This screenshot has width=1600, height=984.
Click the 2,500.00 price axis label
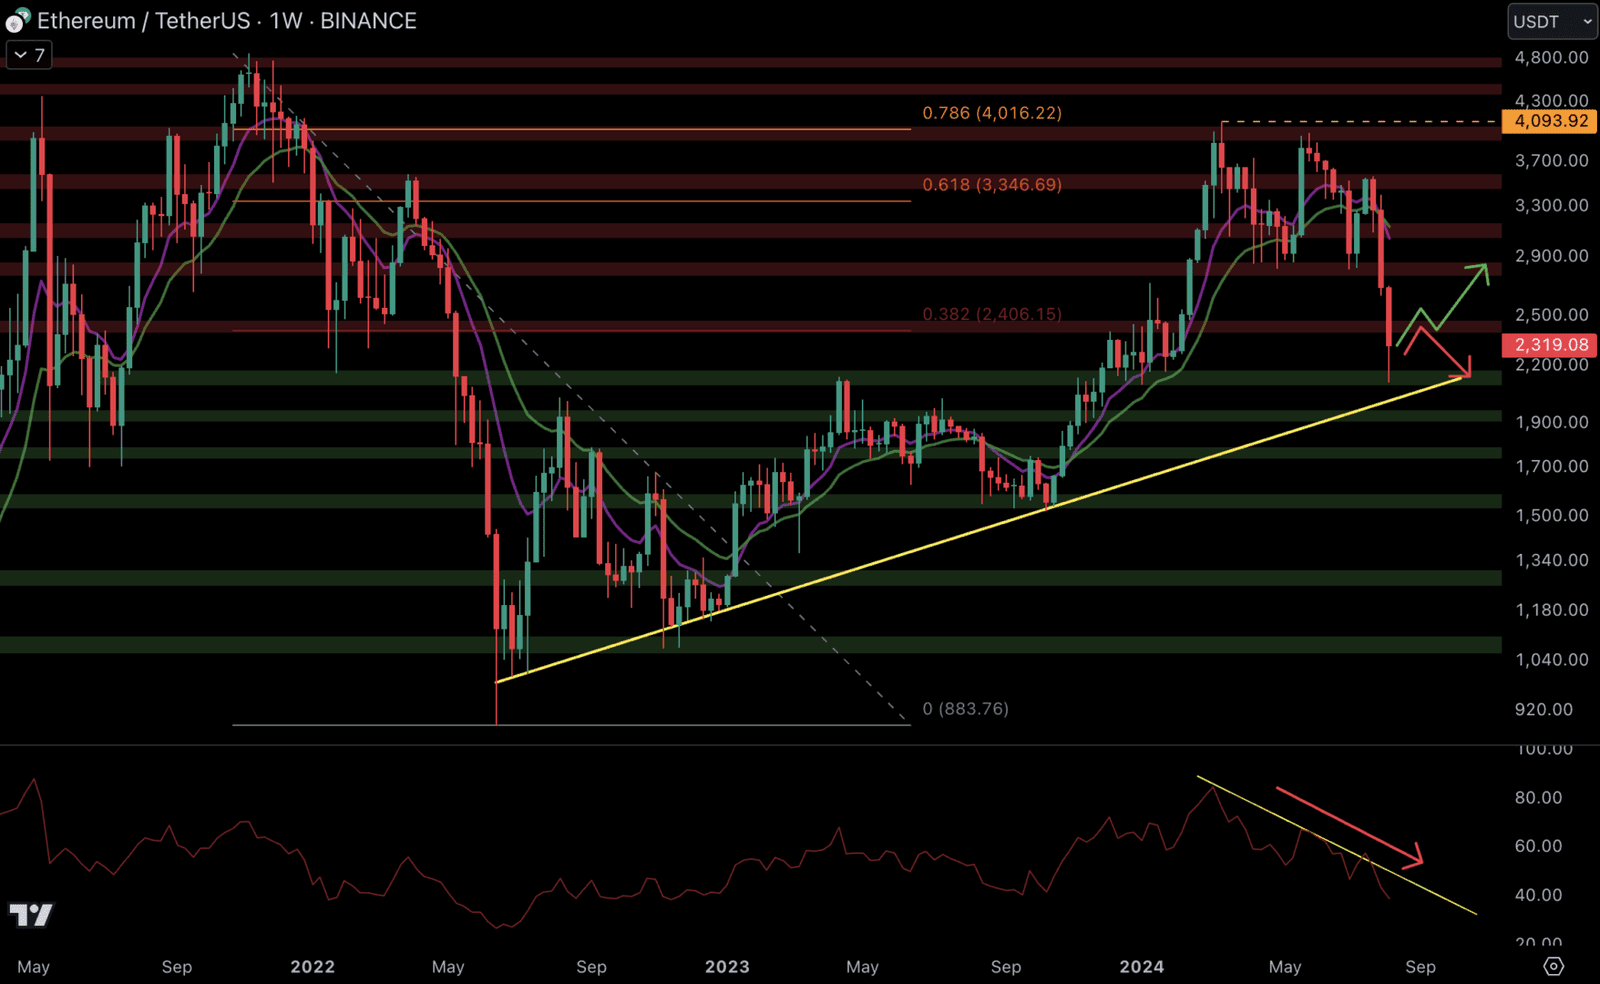(x=1551, y=315)
